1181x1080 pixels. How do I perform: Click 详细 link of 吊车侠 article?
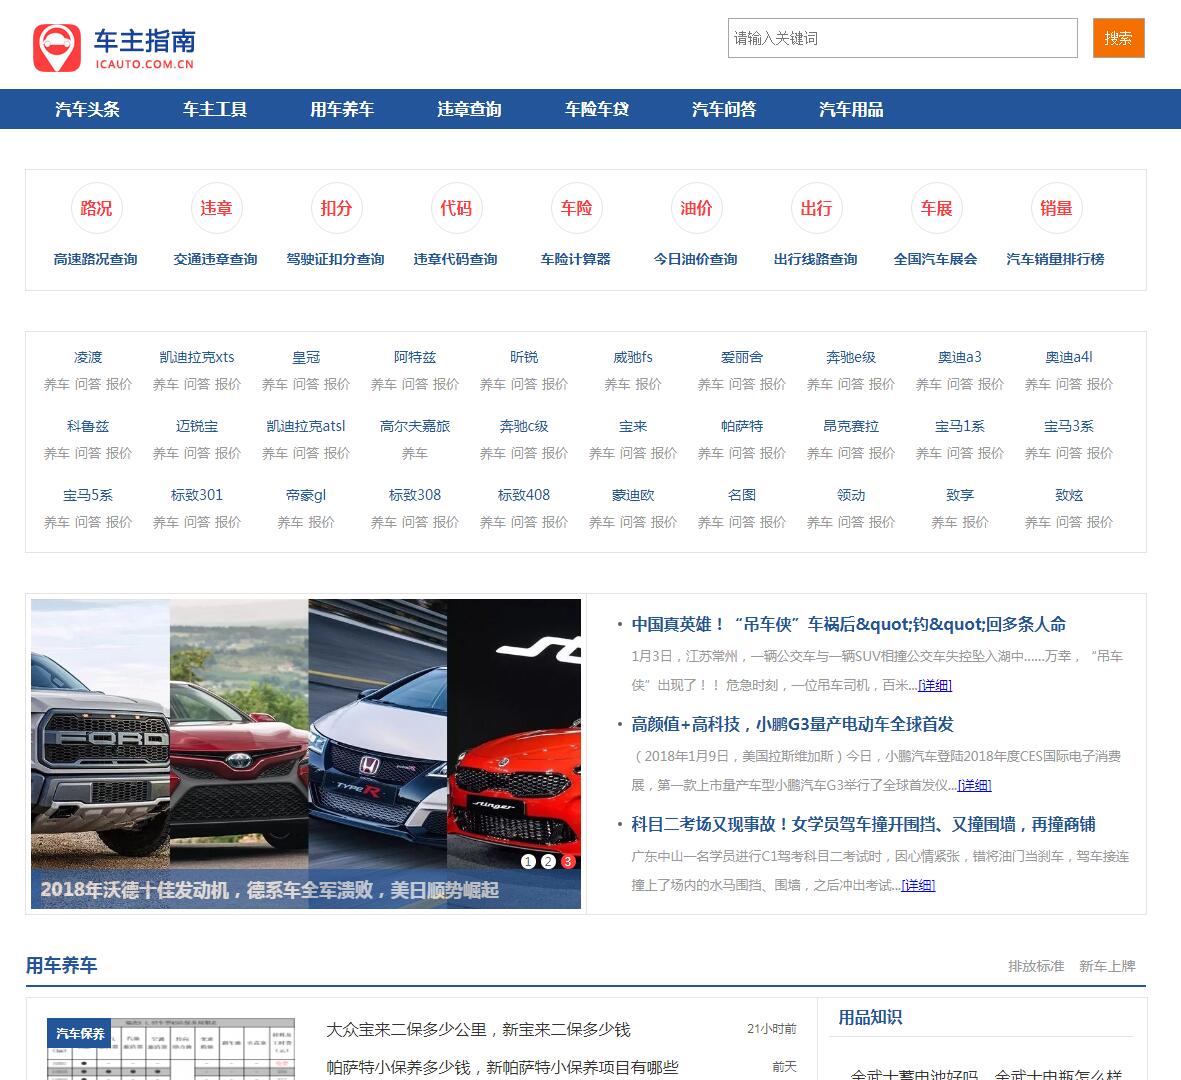pyautogui.click(x=935, y=685)
